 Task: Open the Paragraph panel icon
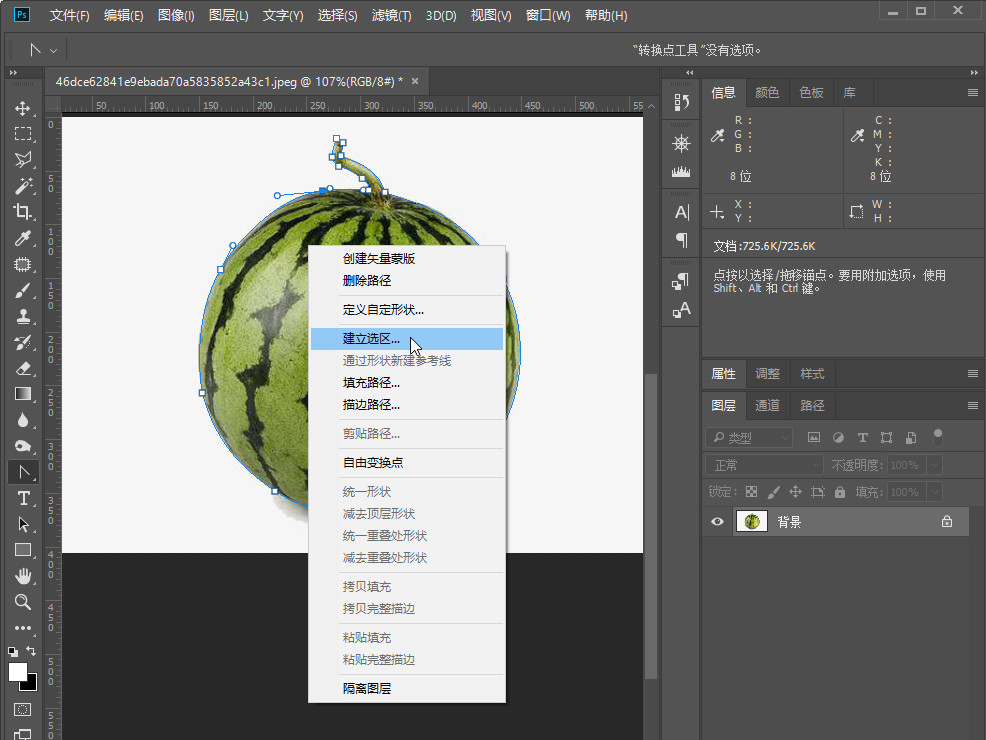(x=682, y=240)
